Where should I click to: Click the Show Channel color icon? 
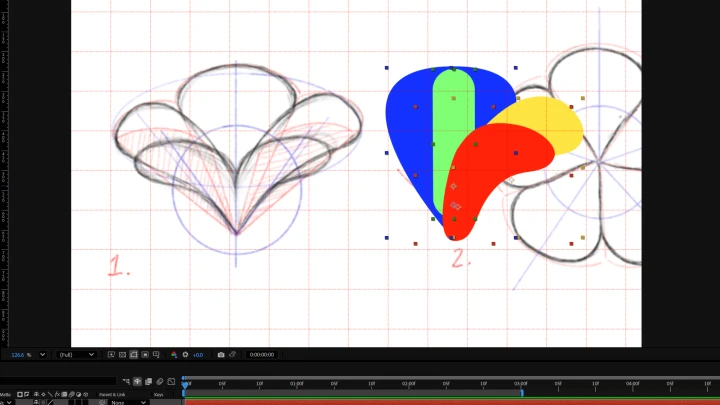(173, 354)
